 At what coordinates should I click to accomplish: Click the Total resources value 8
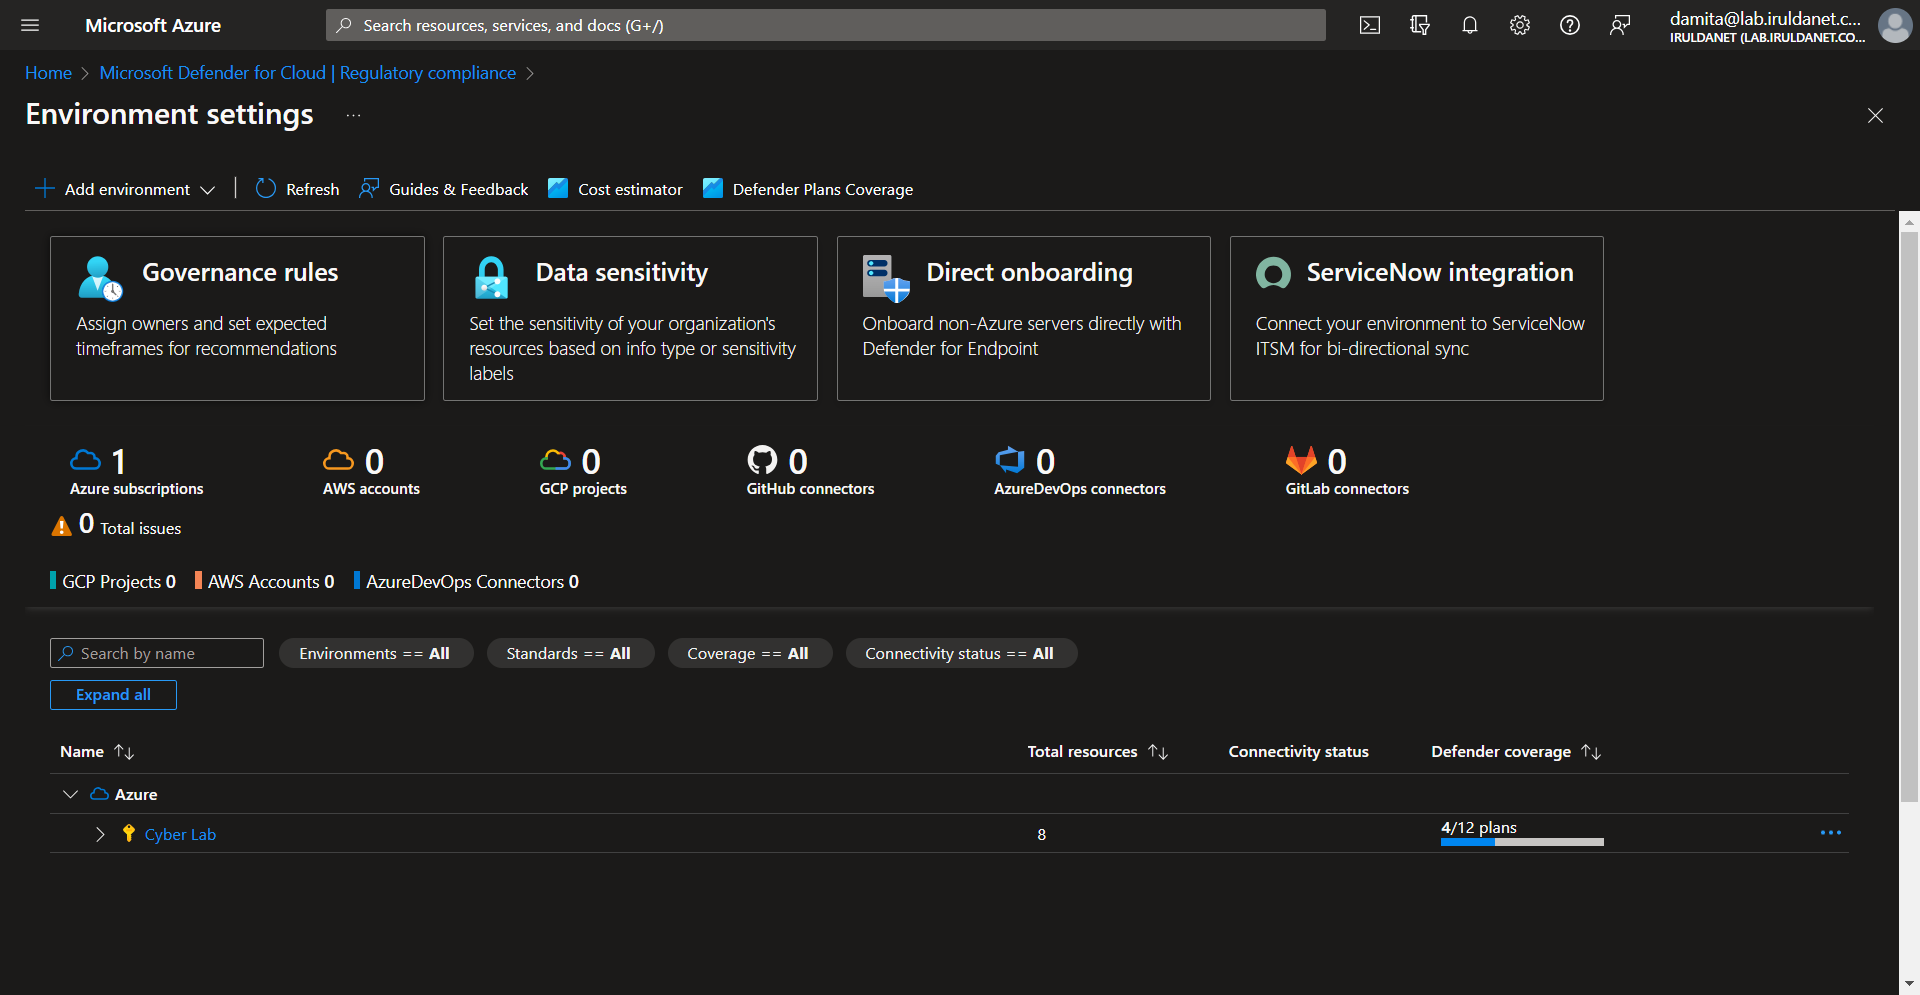click(x=1041, y=834)
